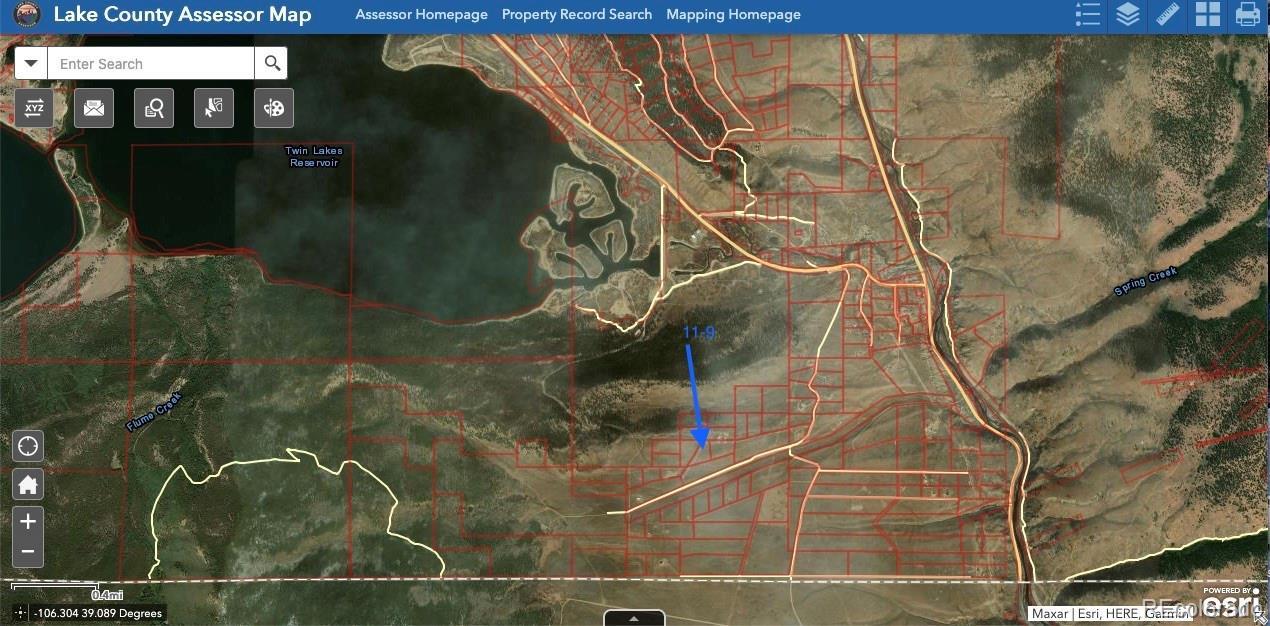Open the Legend panel icon

(x=1088, y=15)
